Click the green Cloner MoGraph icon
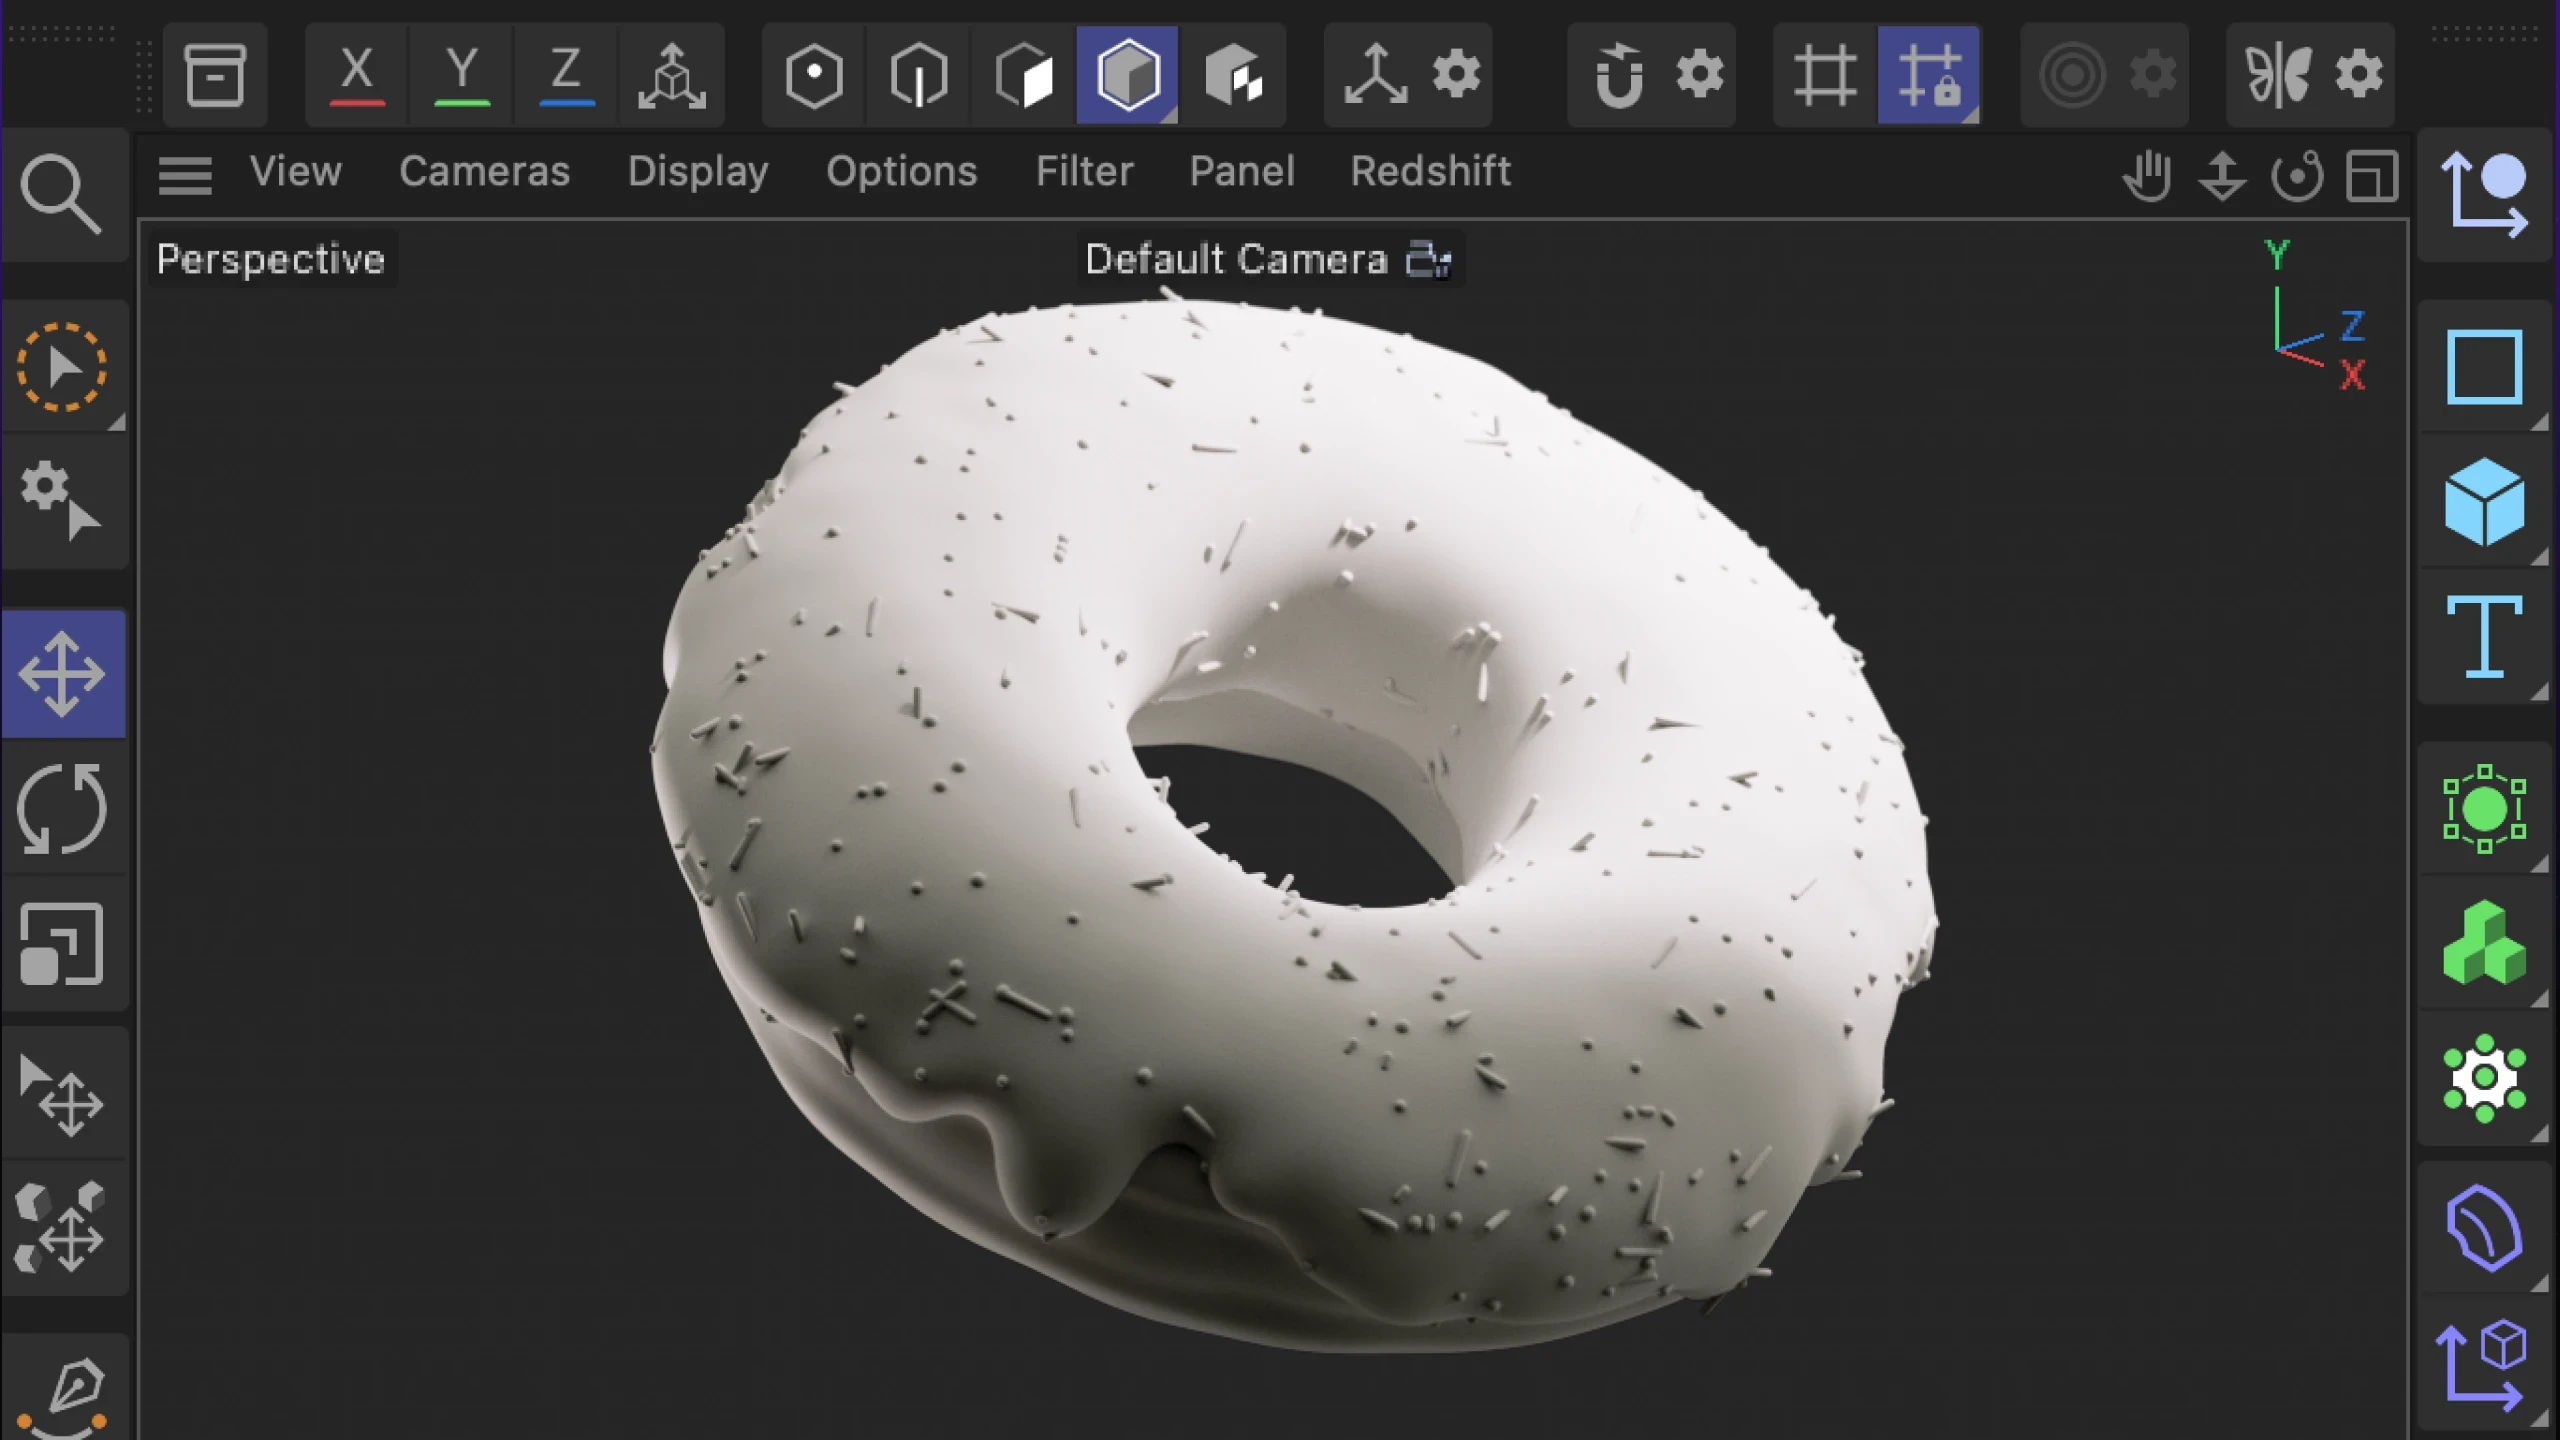 pyautogui.click(x=2484, y=945)
